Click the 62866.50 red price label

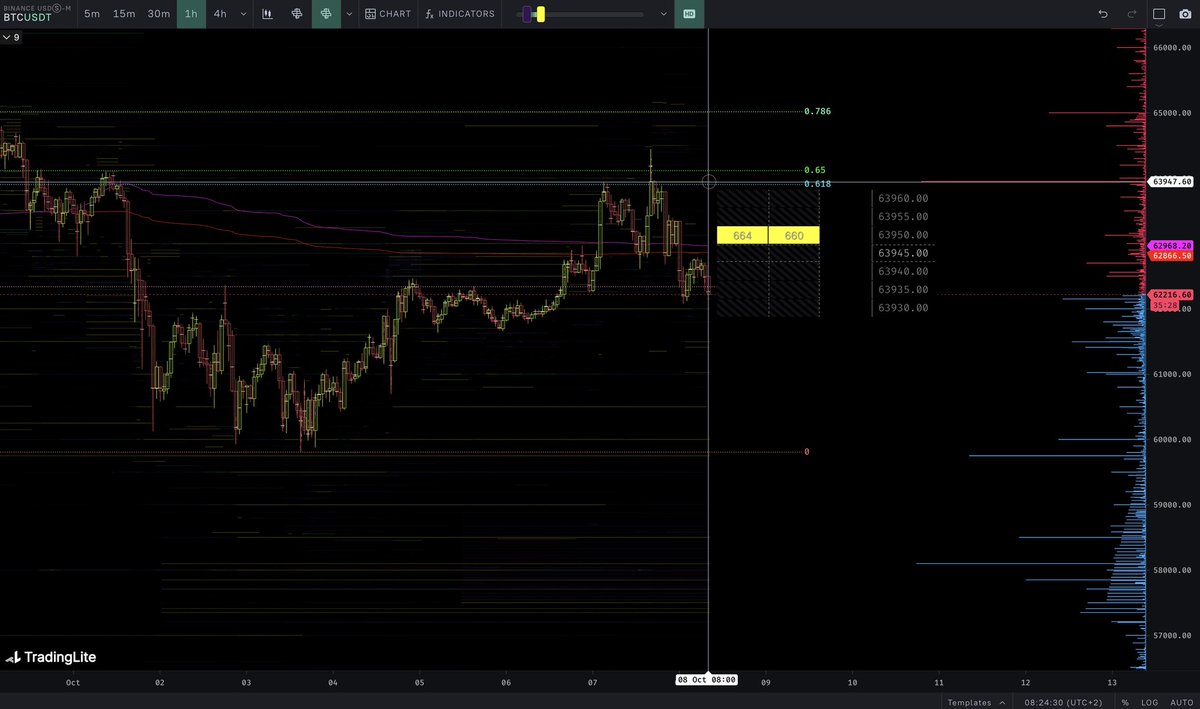click(x=1171, y=256)
